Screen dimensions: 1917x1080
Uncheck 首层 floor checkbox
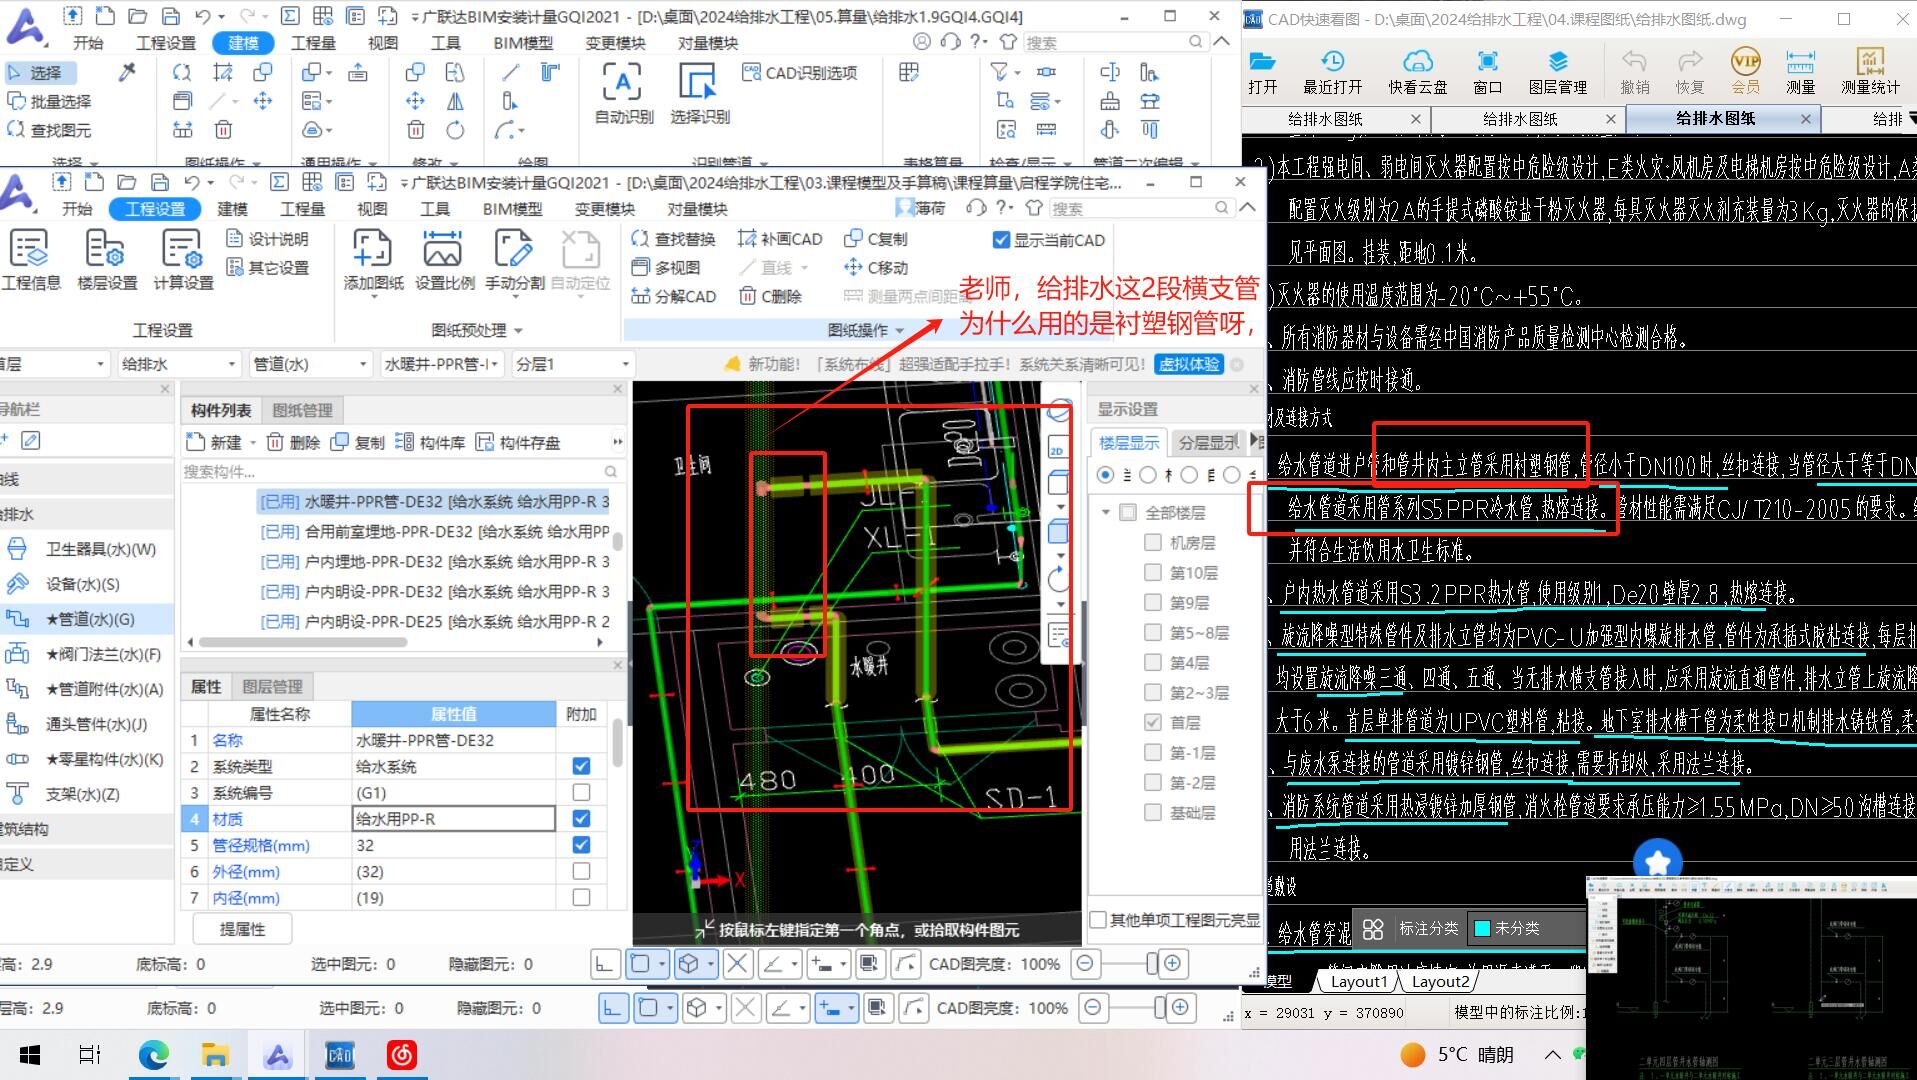1152,722
